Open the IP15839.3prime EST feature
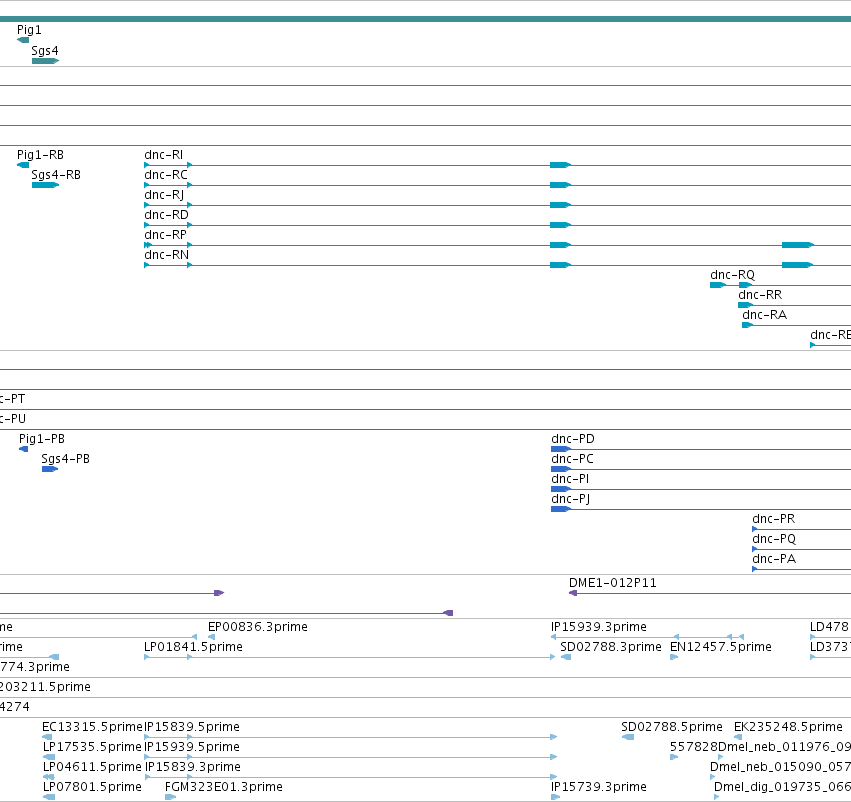The image size is (851, 802). (351, 777)
